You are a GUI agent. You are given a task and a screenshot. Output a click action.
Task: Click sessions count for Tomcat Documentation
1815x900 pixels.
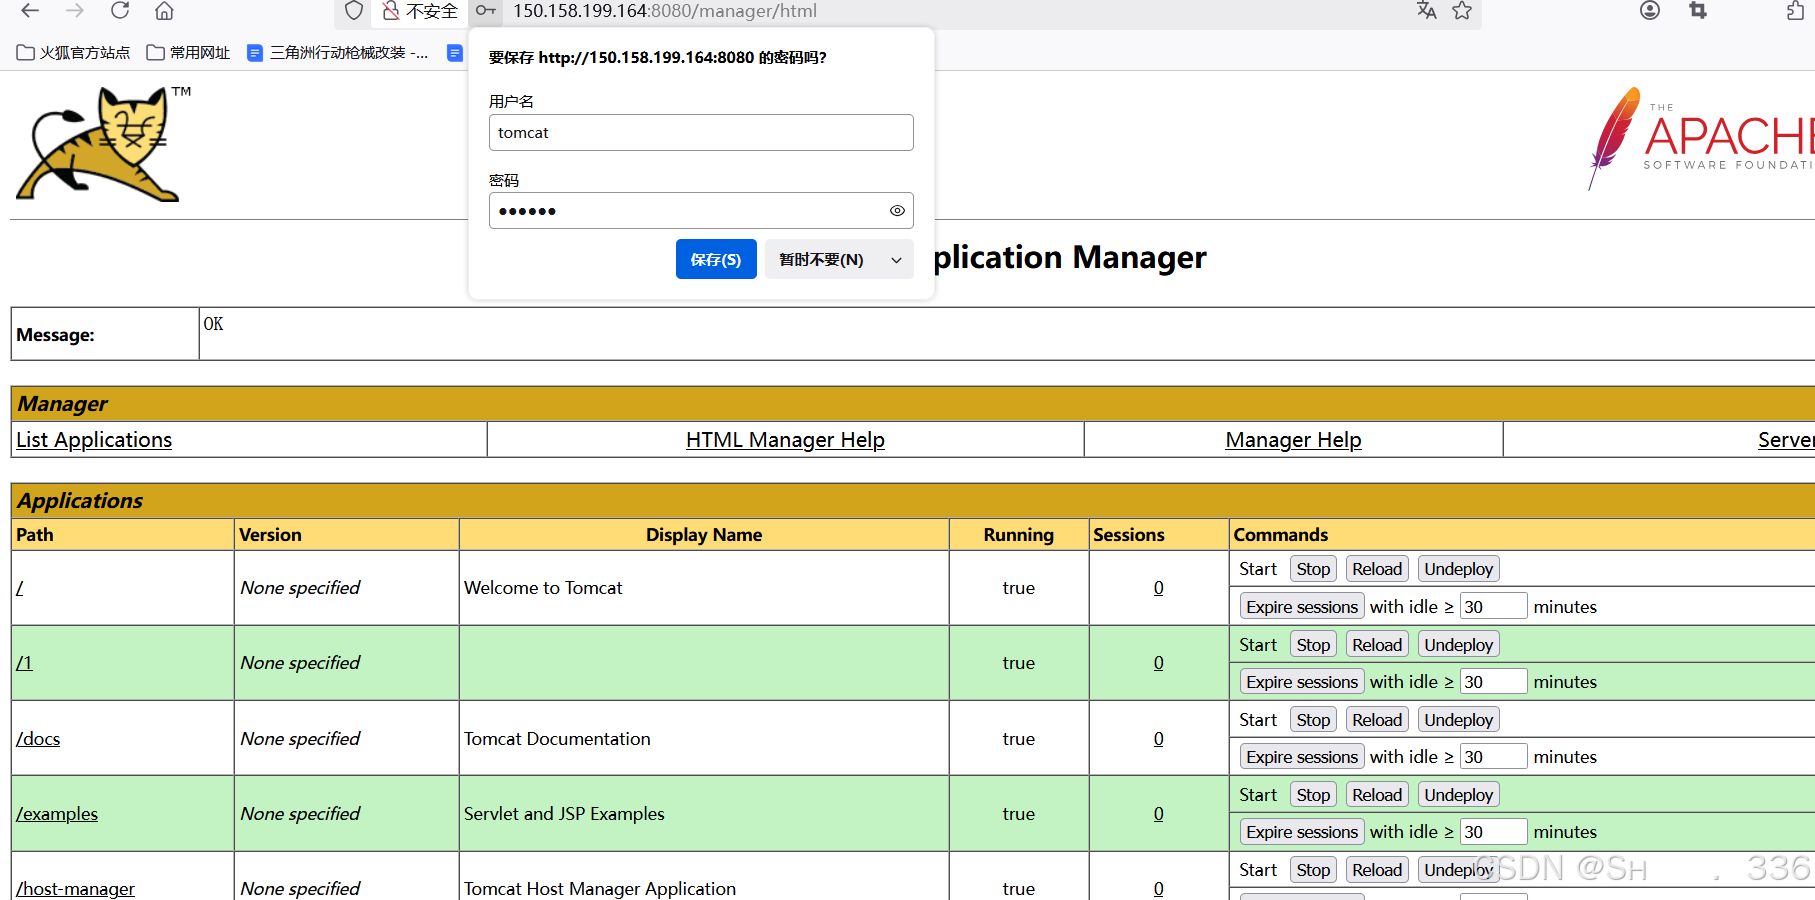tap(1158, 739)
